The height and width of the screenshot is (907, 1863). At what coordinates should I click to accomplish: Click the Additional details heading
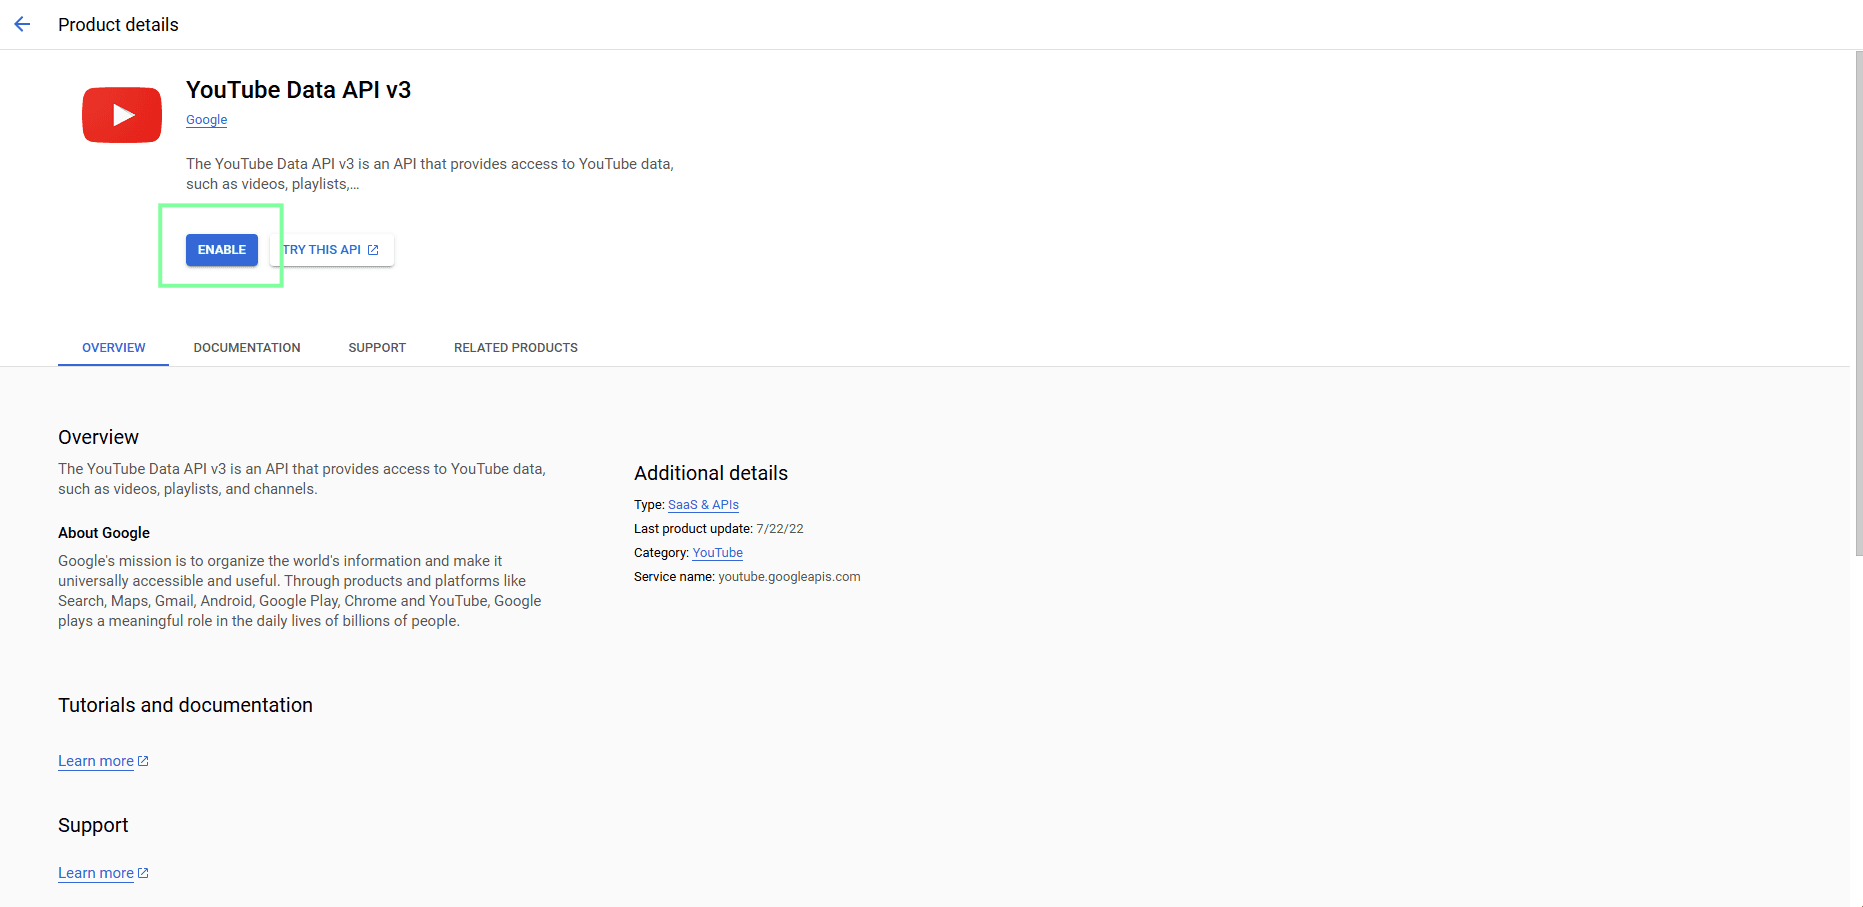pyautogui.click(x=711, y=473)
